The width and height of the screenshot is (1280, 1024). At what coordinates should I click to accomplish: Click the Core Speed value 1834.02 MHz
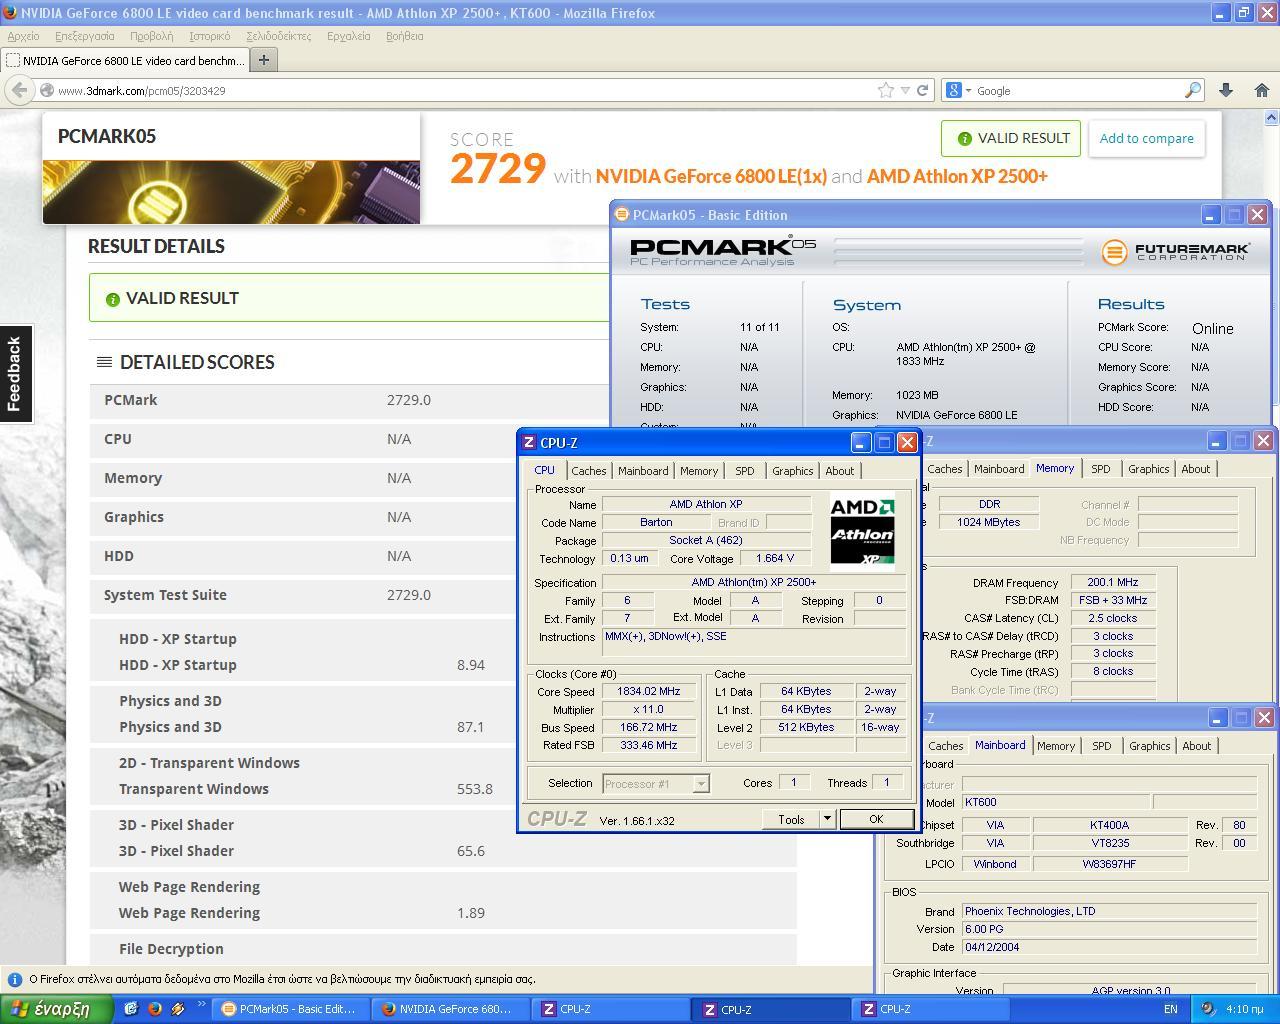coord(649,691)
